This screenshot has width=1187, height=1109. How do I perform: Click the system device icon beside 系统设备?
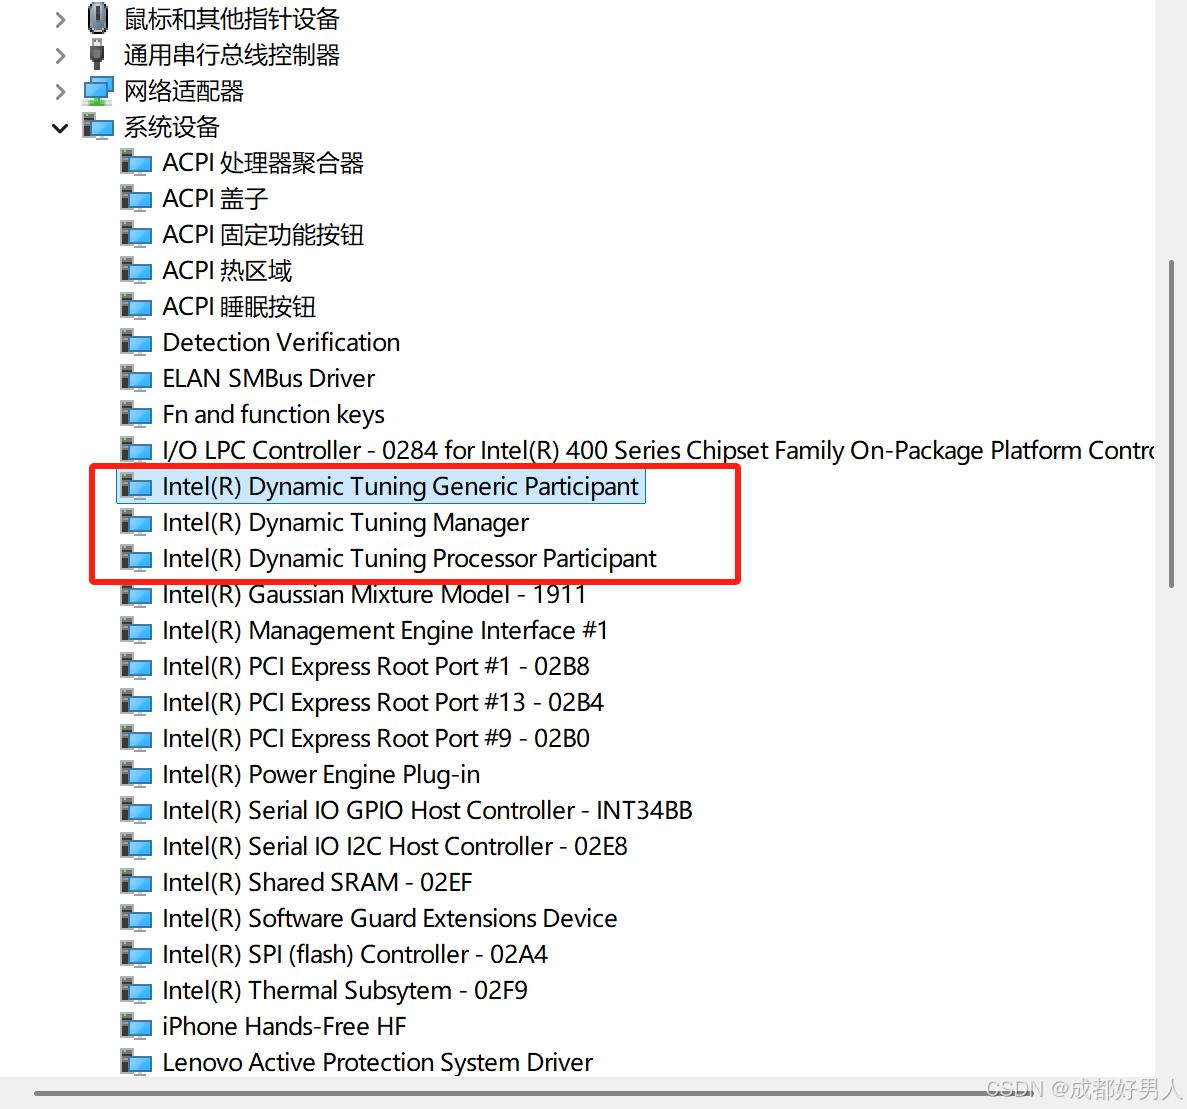coord(98,126)
